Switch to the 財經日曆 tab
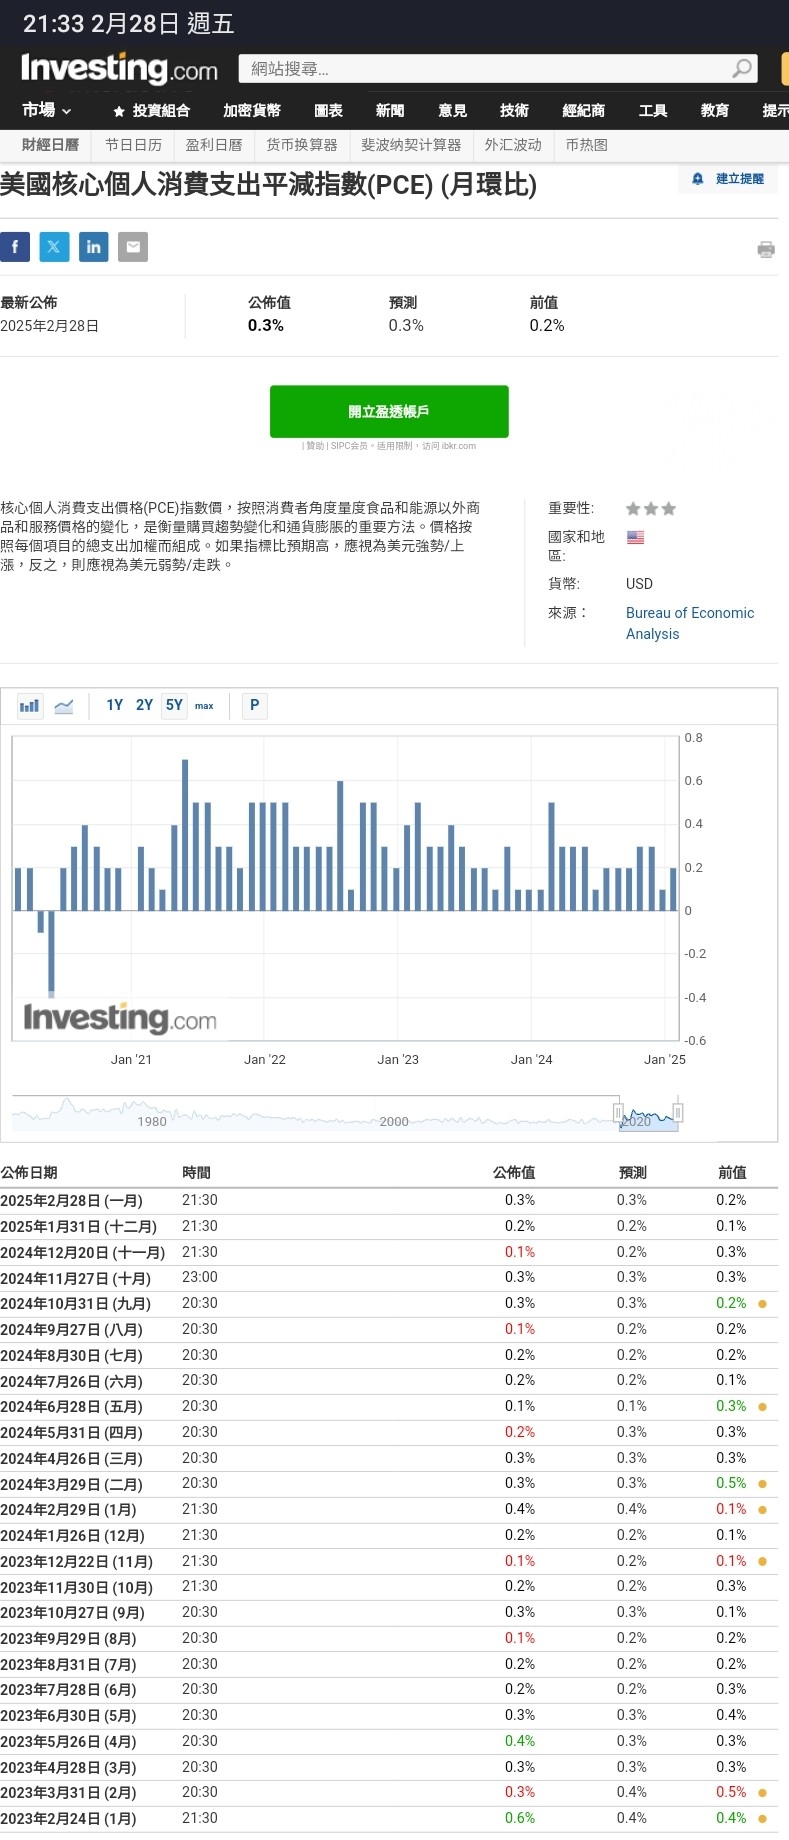Image resolution: width=789 pixels, height=1840 pixels. [50, 145]
